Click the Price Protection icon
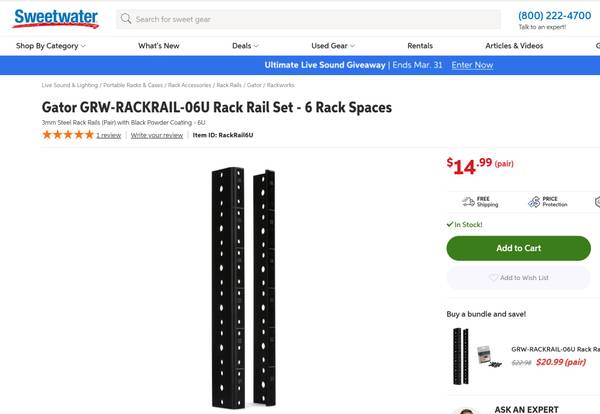Viewport: 600px width, 414px height. [533, 202]
